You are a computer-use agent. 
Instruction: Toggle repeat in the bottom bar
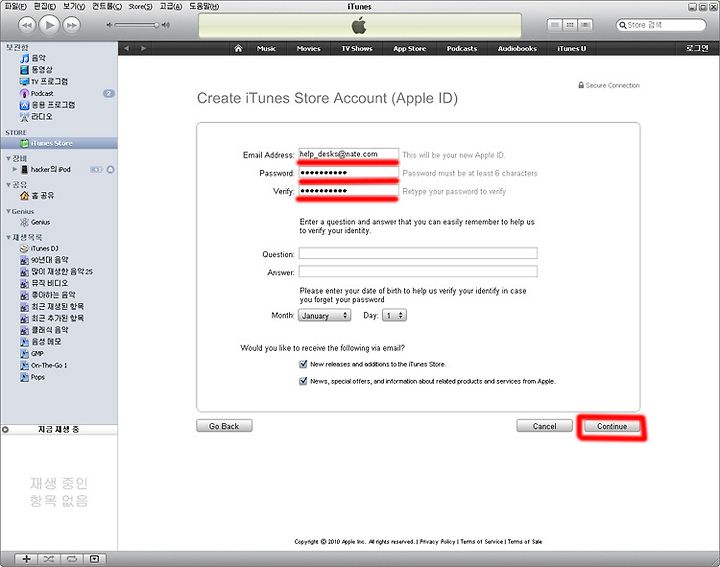pyautogui.click(x=72, y=559)
